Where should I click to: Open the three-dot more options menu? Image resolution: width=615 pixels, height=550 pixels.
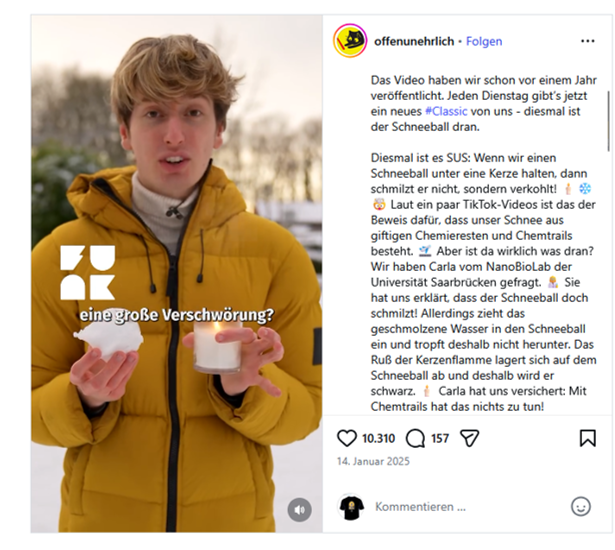coord(588,41)
